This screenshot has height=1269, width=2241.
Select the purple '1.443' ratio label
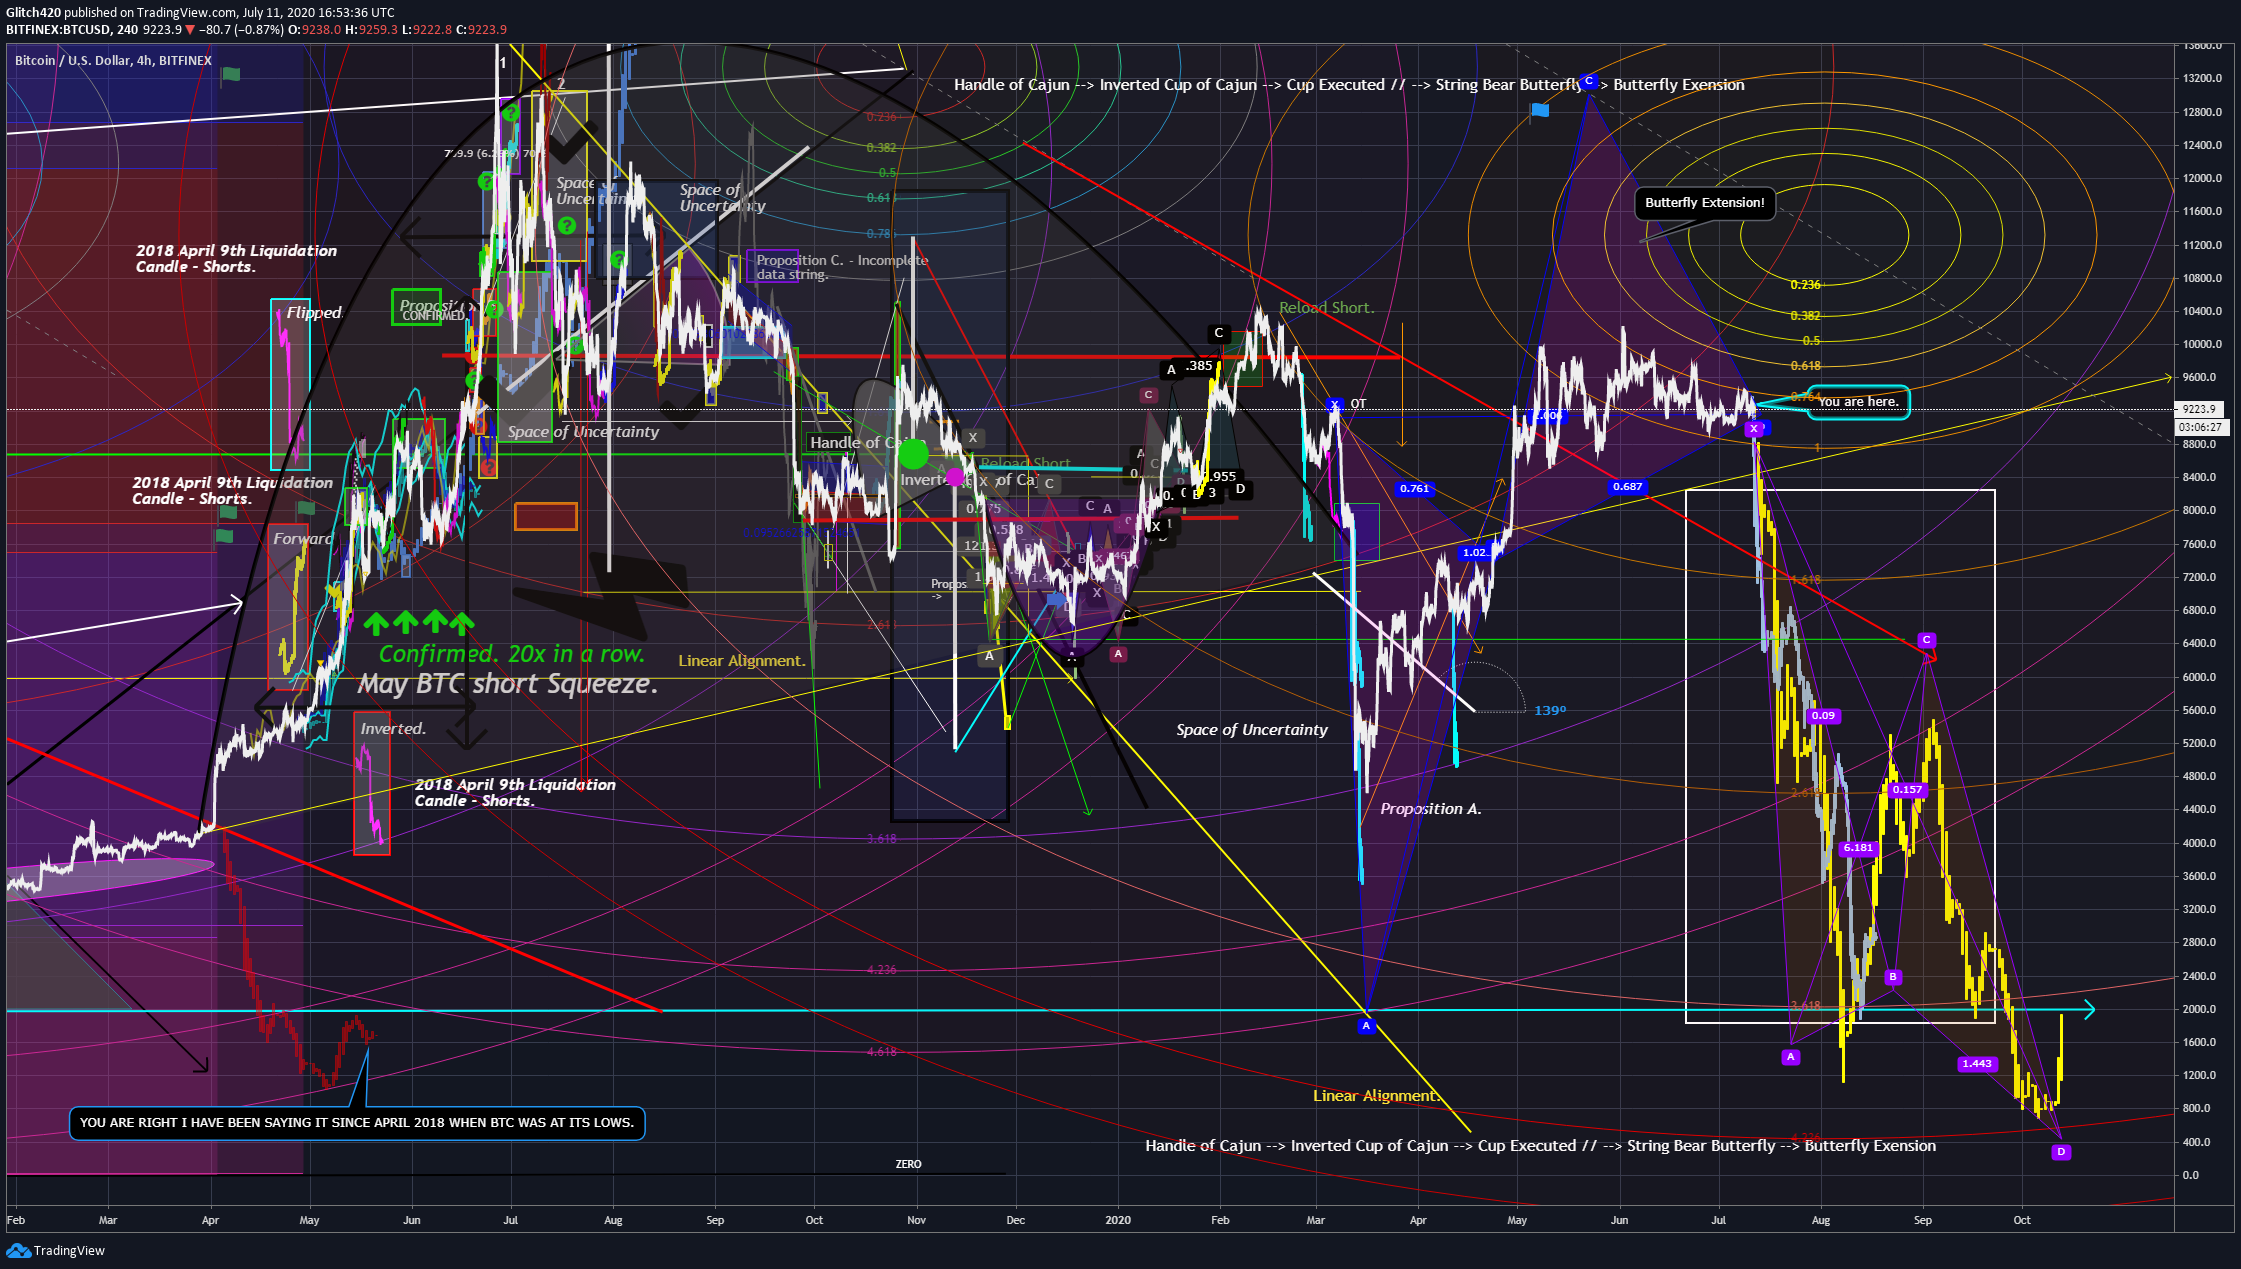[1977, 1064]
